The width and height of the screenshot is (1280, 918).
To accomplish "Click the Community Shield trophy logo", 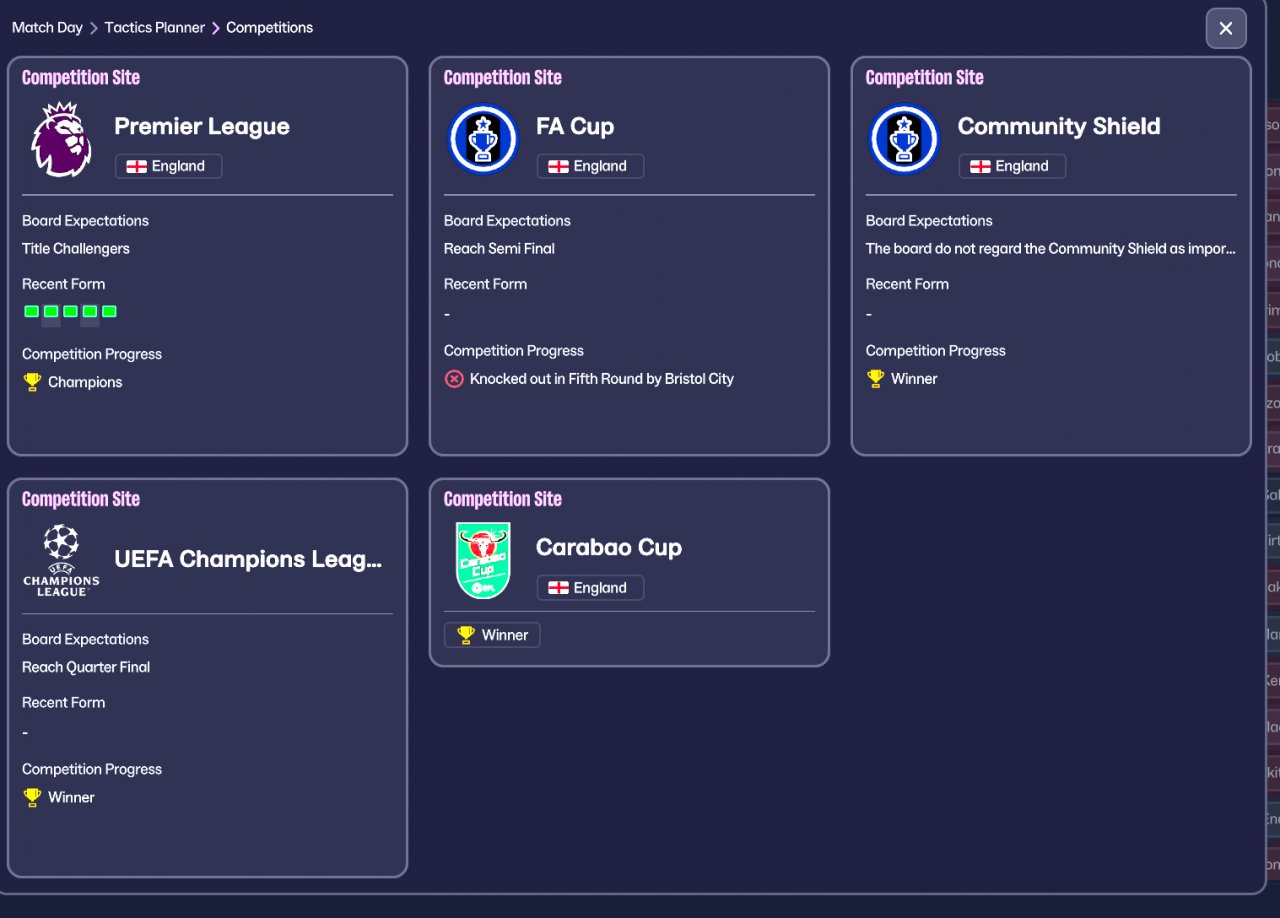I will pos(905,139).
